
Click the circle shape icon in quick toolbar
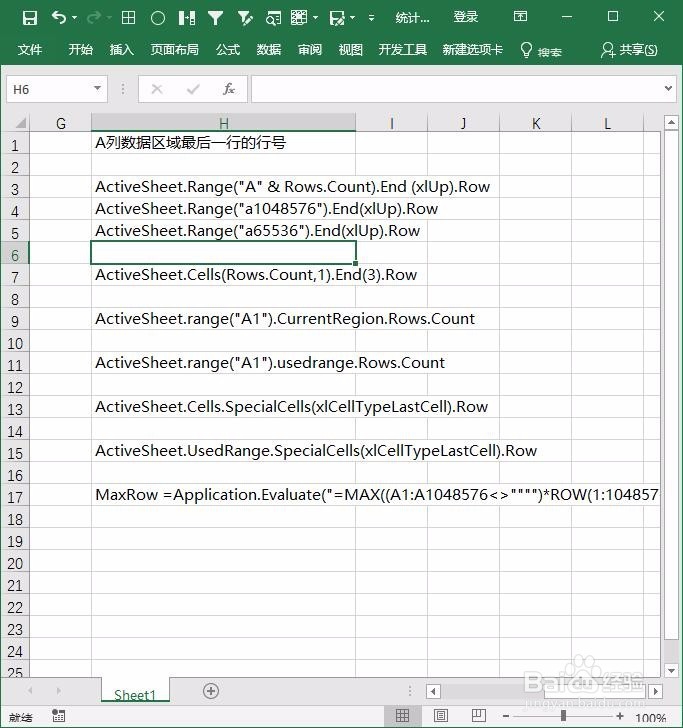158,18
